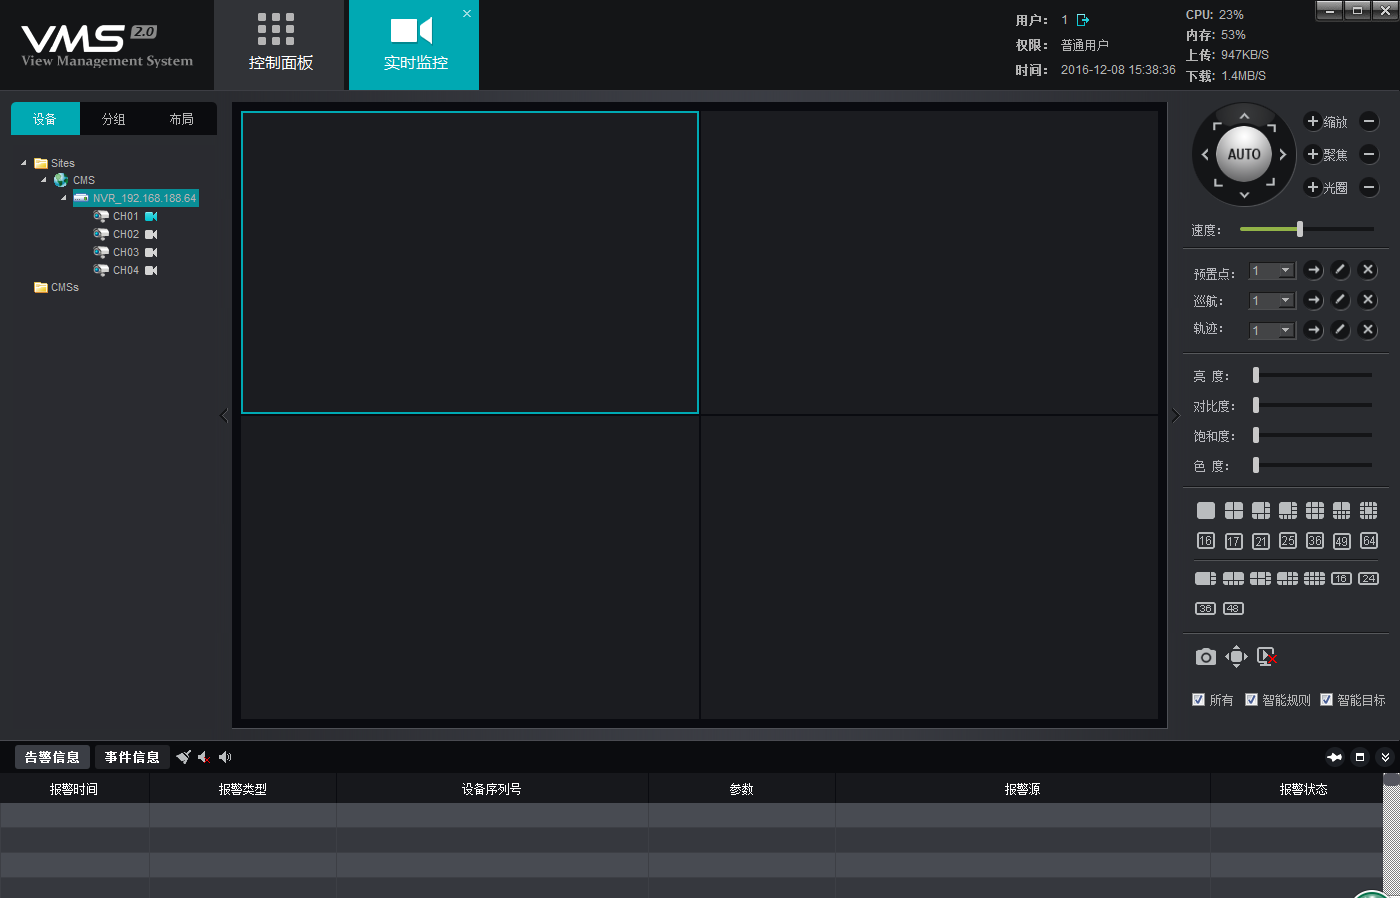Screen dimensions: 1400x898
Task: Switch to the 实时监控 tab
Action: 414,44
